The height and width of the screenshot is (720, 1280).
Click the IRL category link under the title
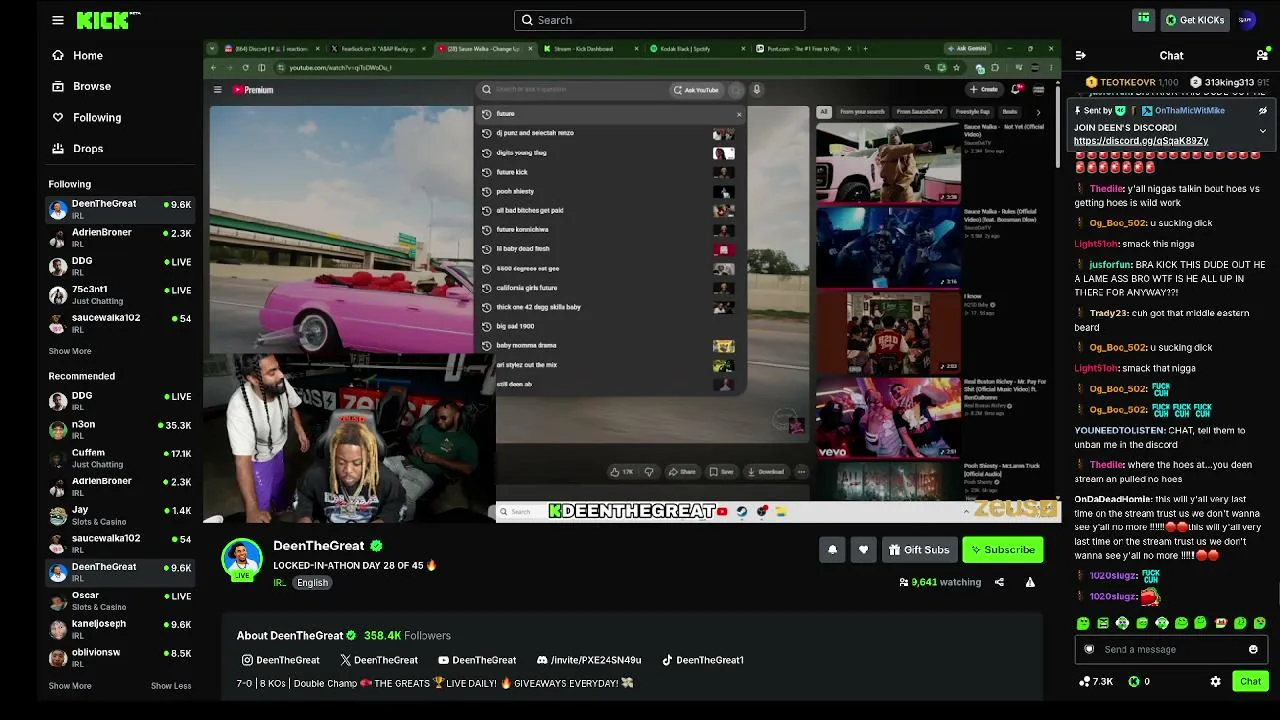(279, 583)
